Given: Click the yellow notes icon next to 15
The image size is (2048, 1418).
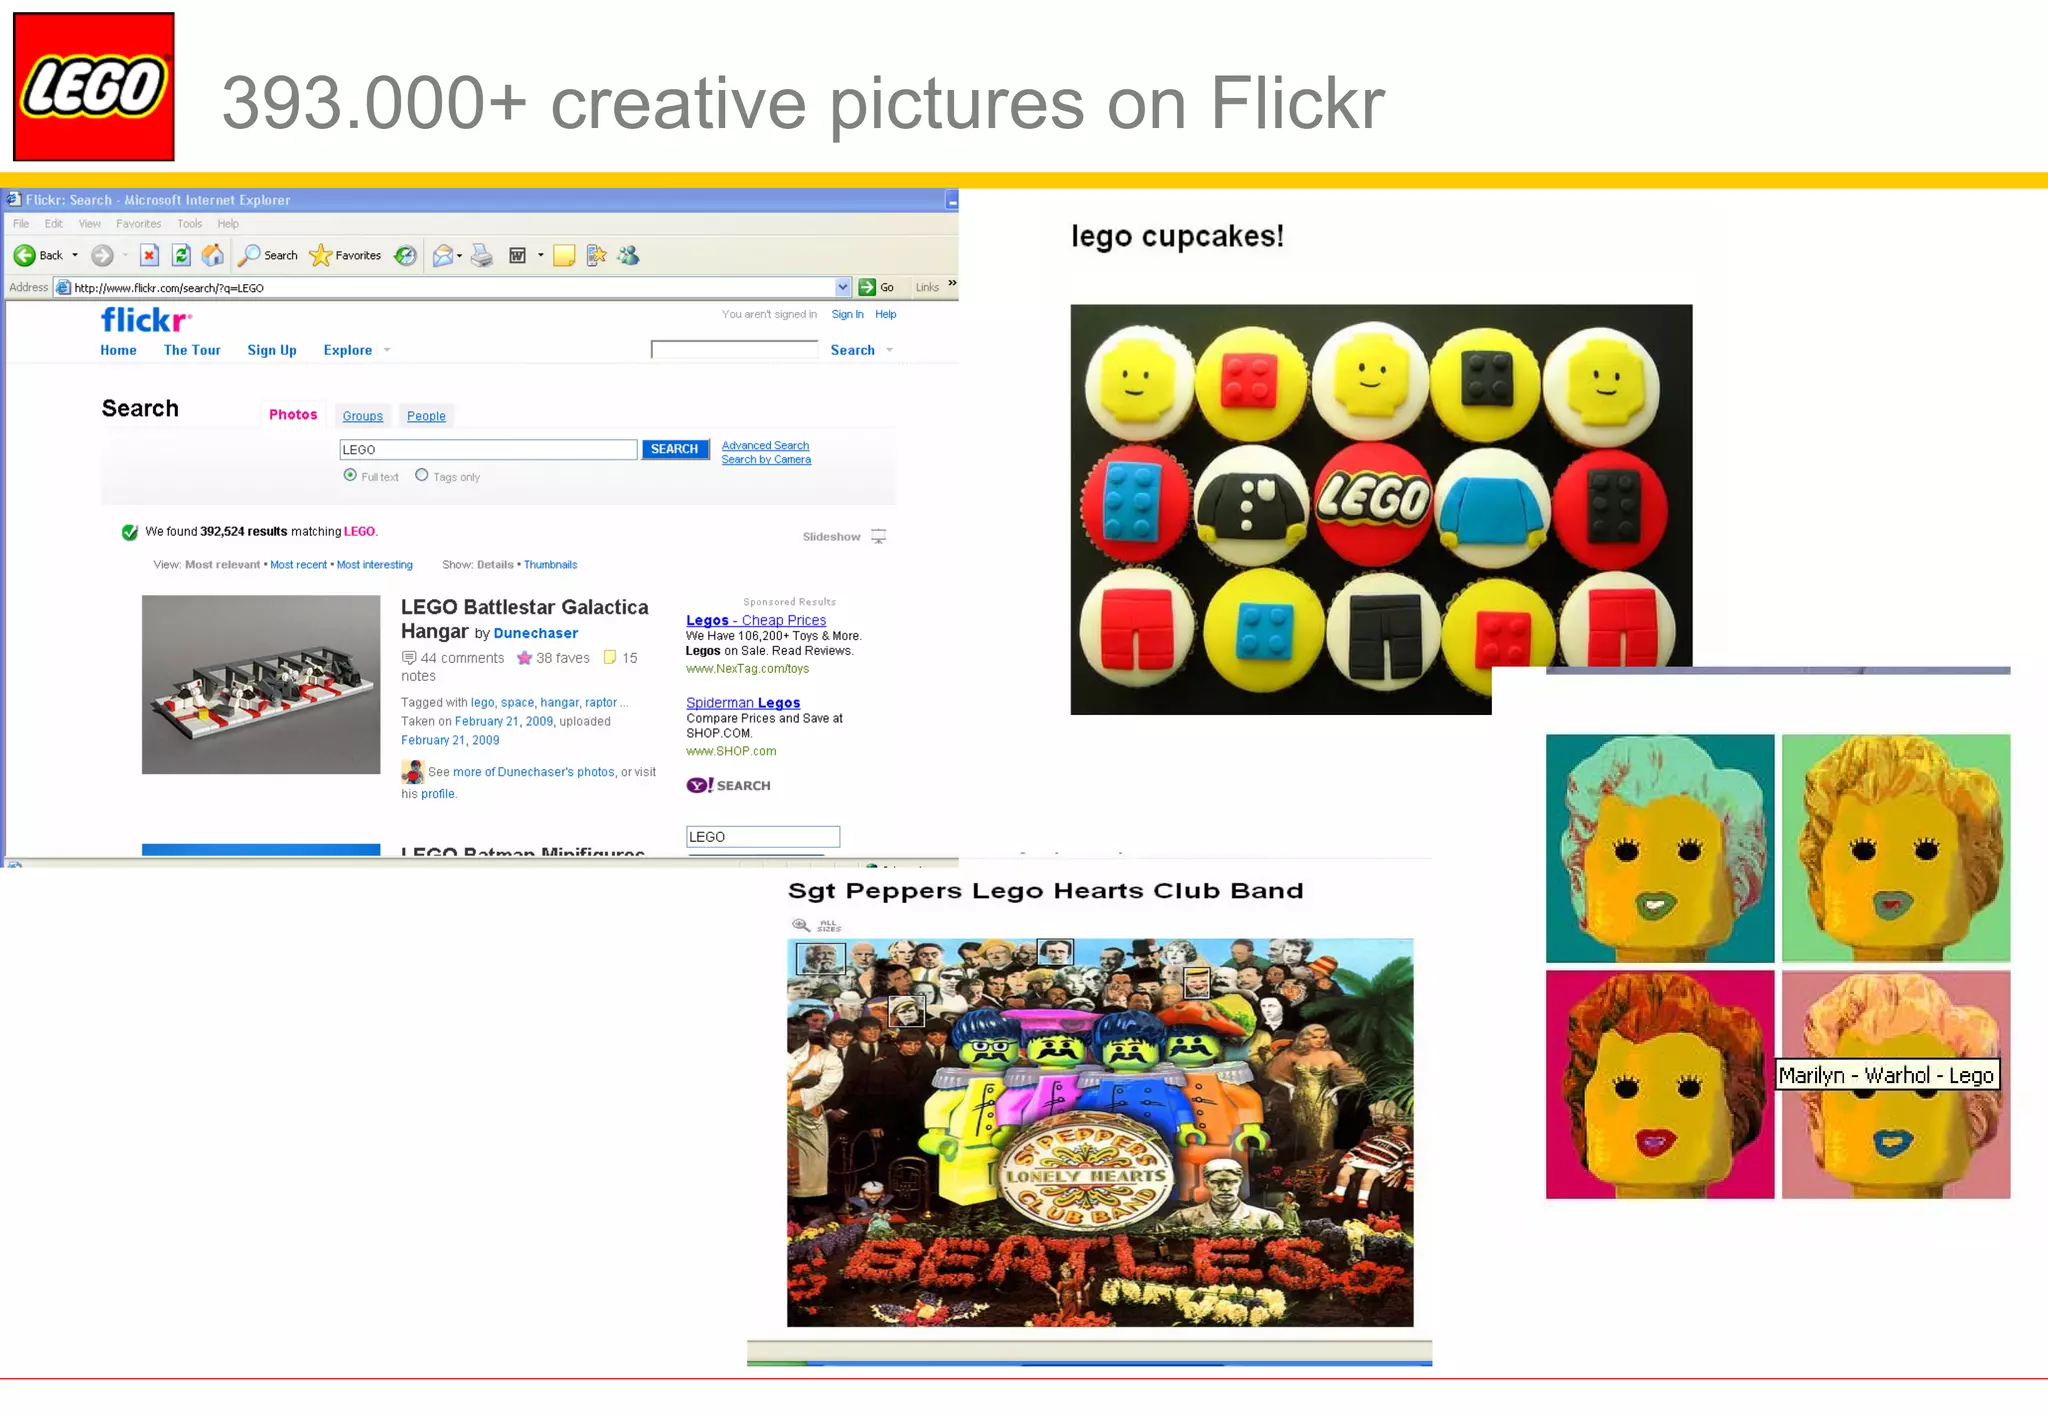Looking at the screenshot, I should coord(610,657).
